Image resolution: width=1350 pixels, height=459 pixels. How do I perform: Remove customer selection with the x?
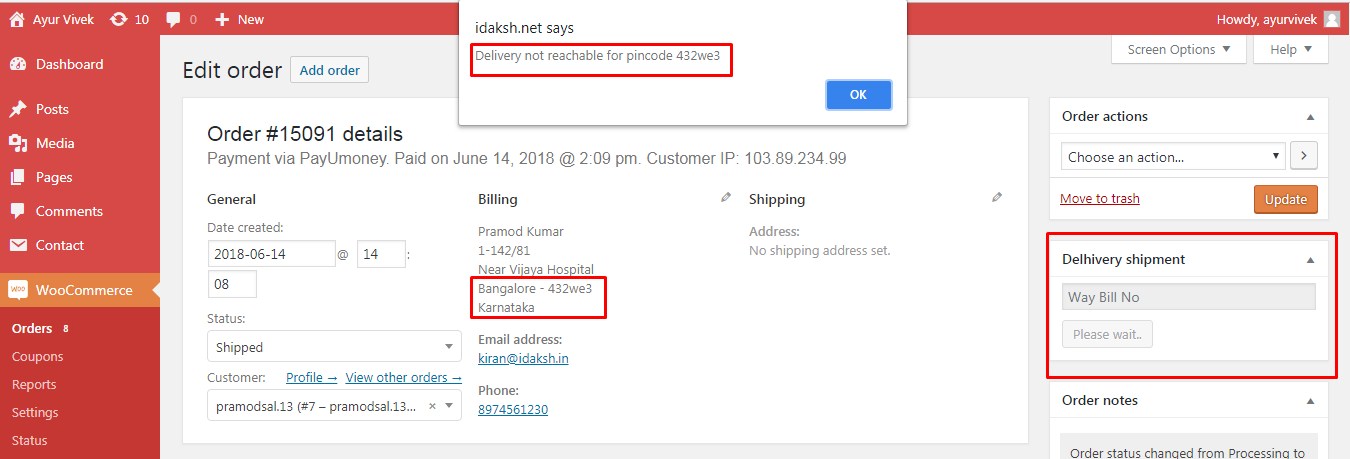pos(432,406)
